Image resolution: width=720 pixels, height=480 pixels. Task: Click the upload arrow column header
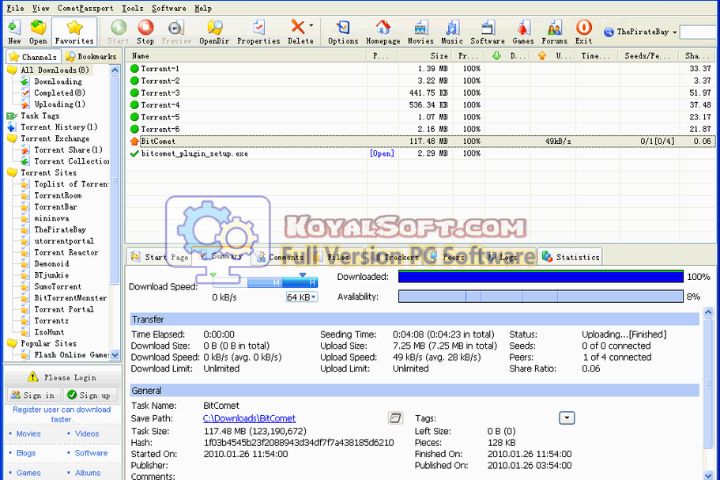coord(542,56)
